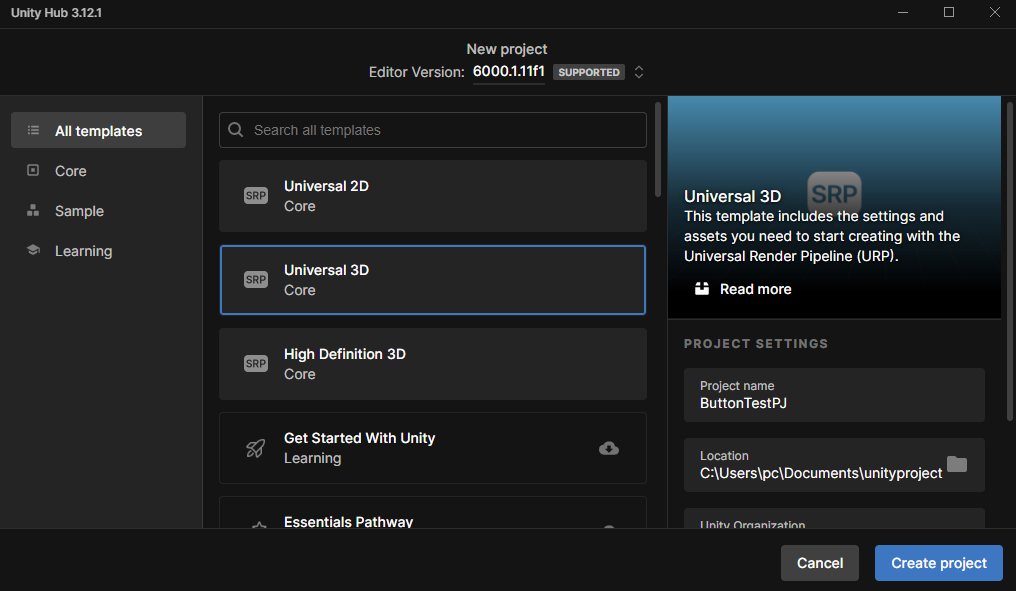The image size is (1016, 591).
Task: Select the Universal 2D template
Action: [x=433, y=196]
